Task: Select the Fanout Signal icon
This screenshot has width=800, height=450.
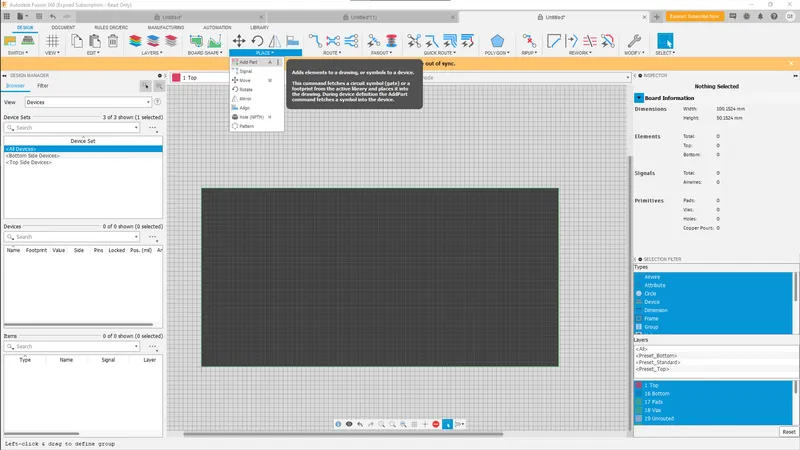Action: pos(373,41)
